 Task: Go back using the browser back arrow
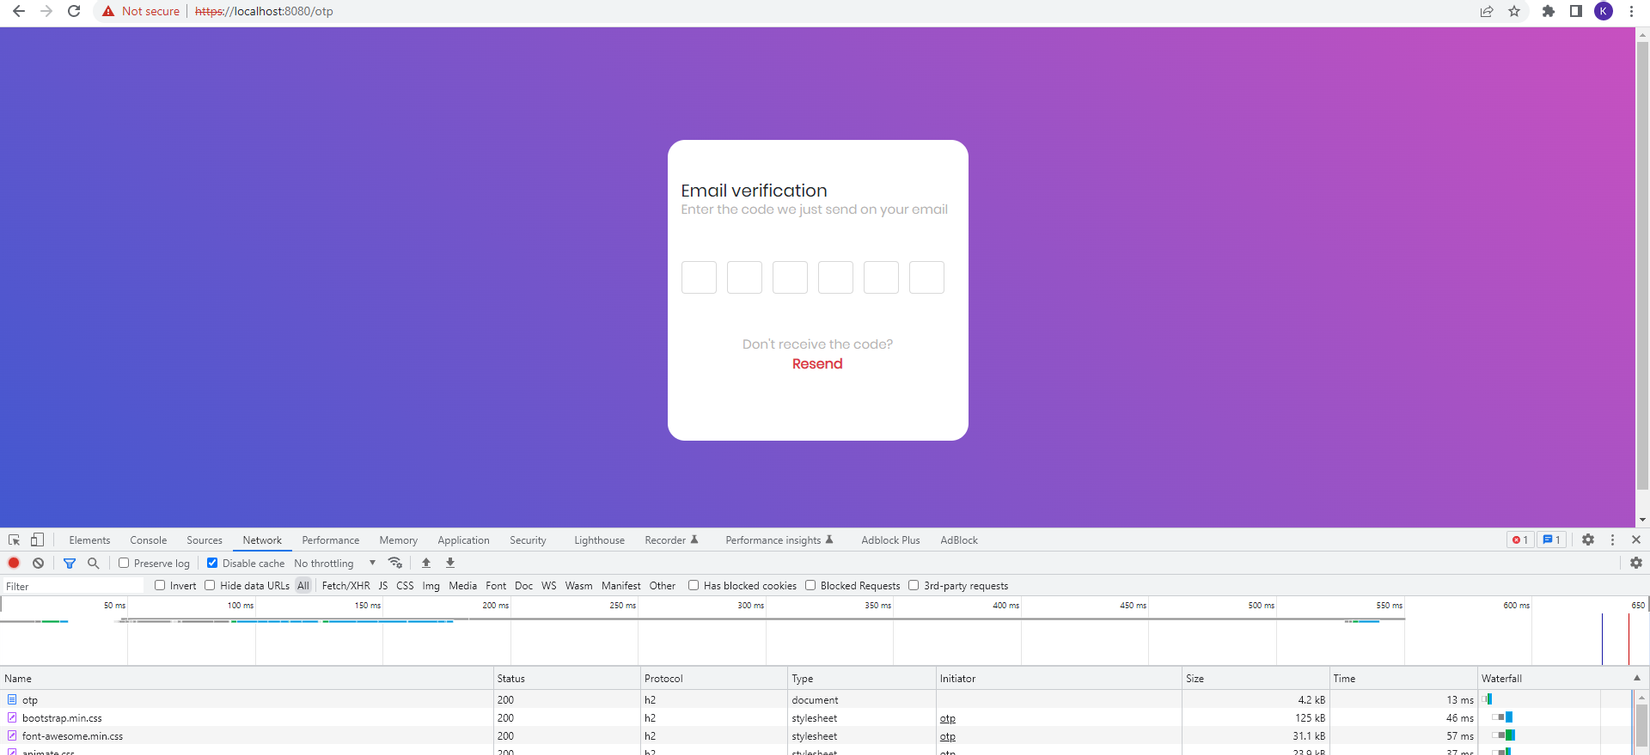(18, 11)
